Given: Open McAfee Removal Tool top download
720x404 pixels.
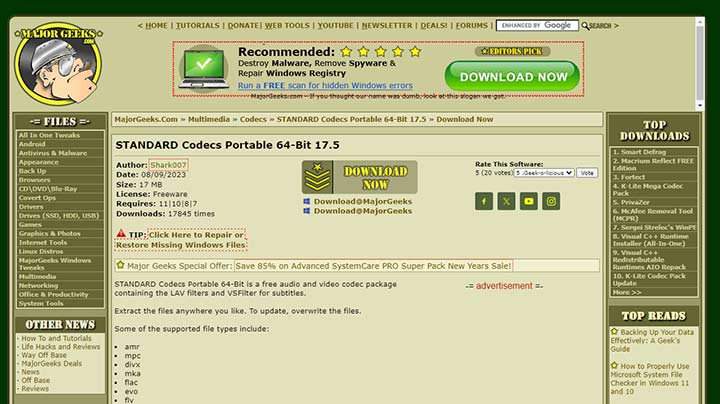Looking at the screenshot, I should (653, 215).
